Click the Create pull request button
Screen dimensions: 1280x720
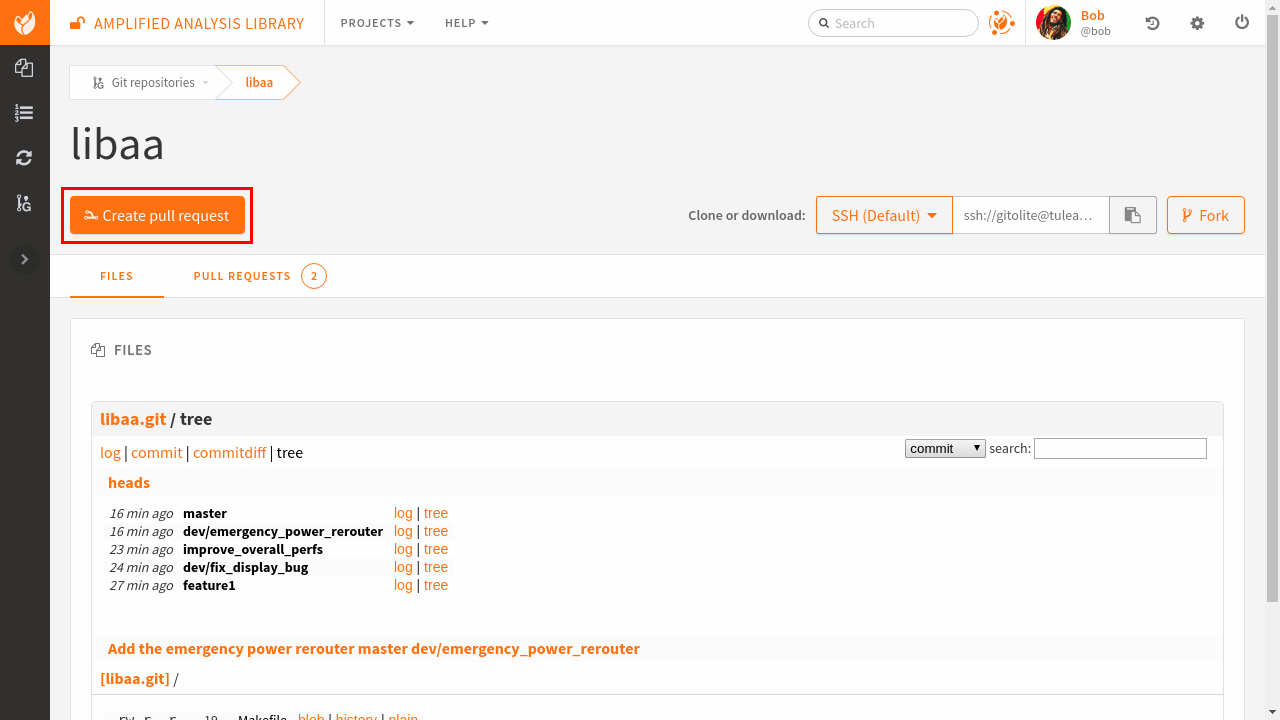[x=156, y=215]
